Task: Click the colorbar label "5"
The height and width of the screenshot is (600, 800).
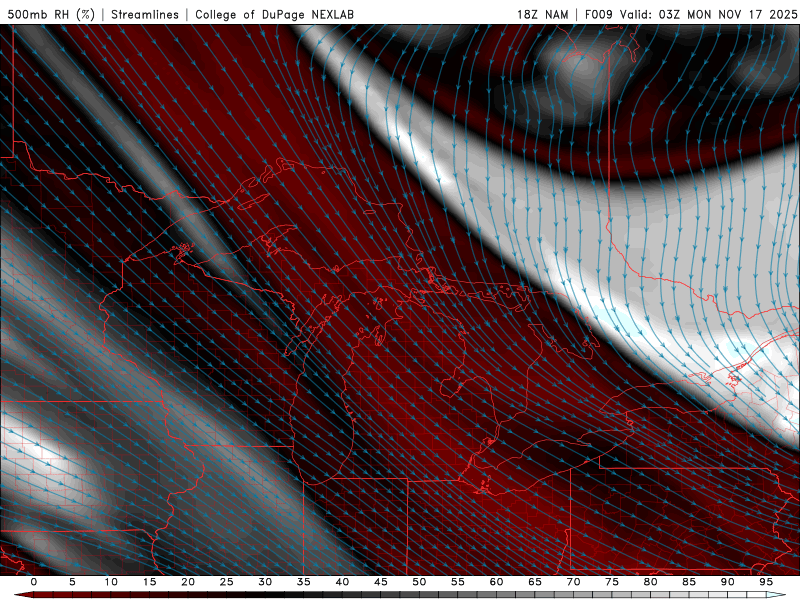Action: (x=72, y=582)
